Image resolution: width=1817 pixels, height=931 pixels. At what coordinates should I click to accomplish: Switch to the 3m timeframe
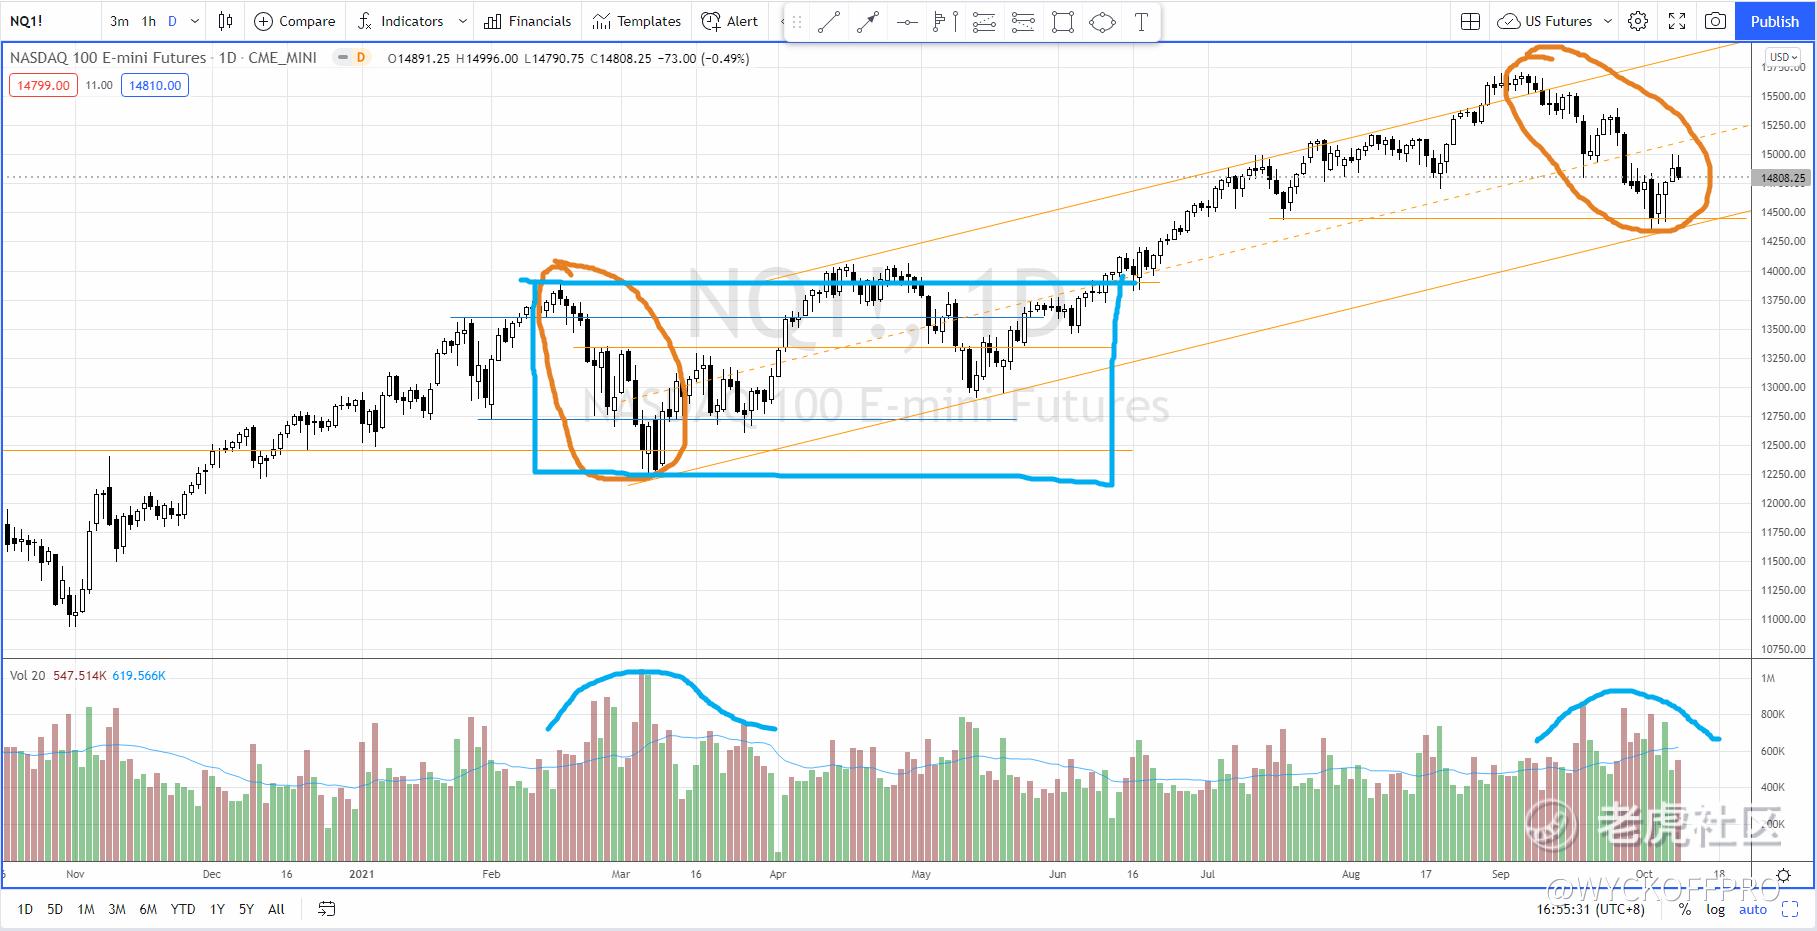(x=119, y=21)
